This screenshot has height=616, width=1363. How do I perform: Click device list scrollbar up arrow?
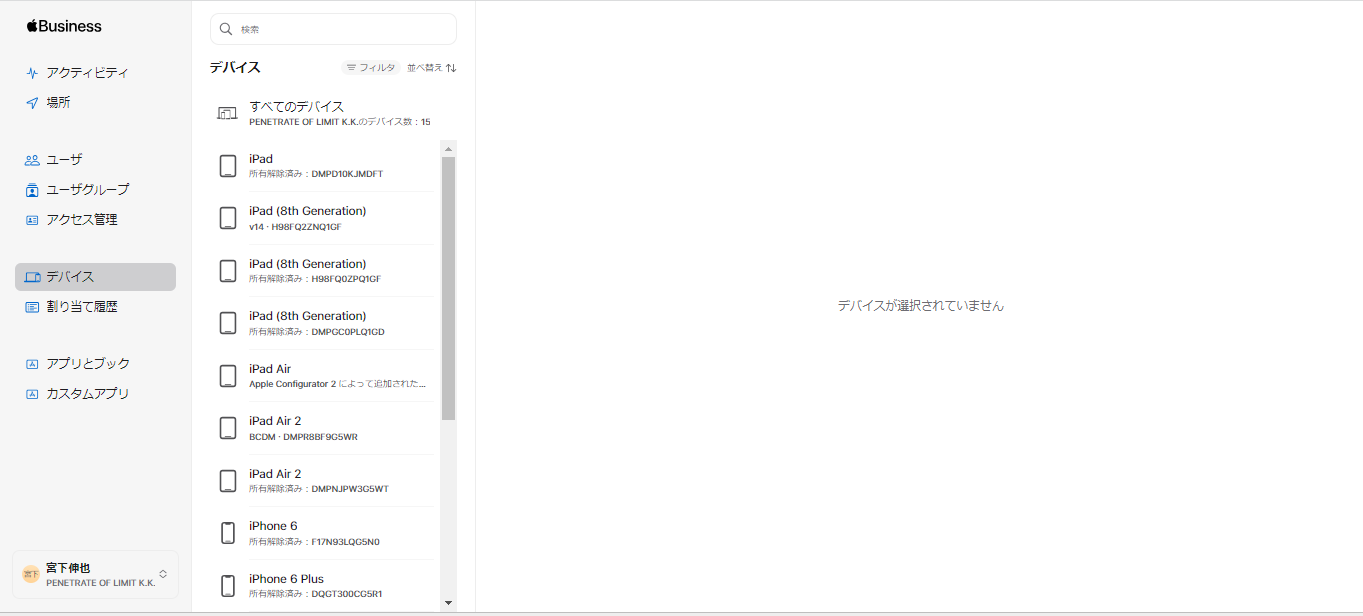448,148
